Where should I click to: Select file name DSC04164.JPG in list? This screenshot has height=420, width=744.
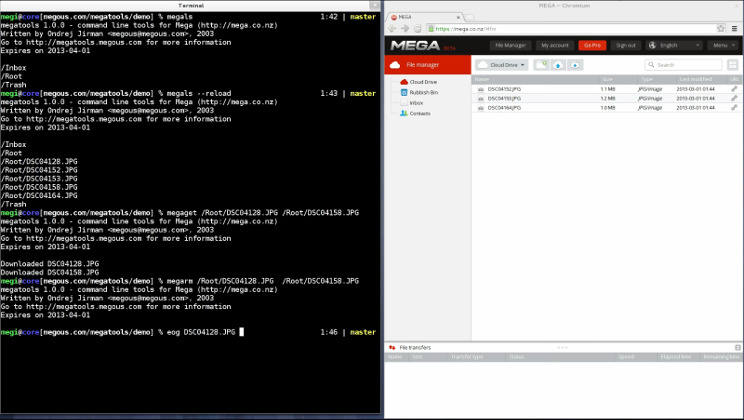point(504,108)
